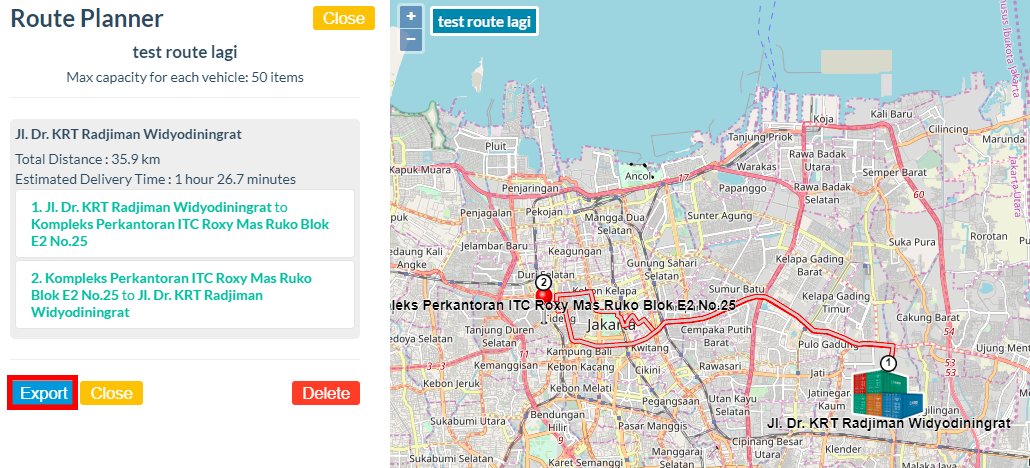The height and width of the screenshot is (468, 1030).
Task: Click Tanjung Priok on the map
Action: point(759,137)
